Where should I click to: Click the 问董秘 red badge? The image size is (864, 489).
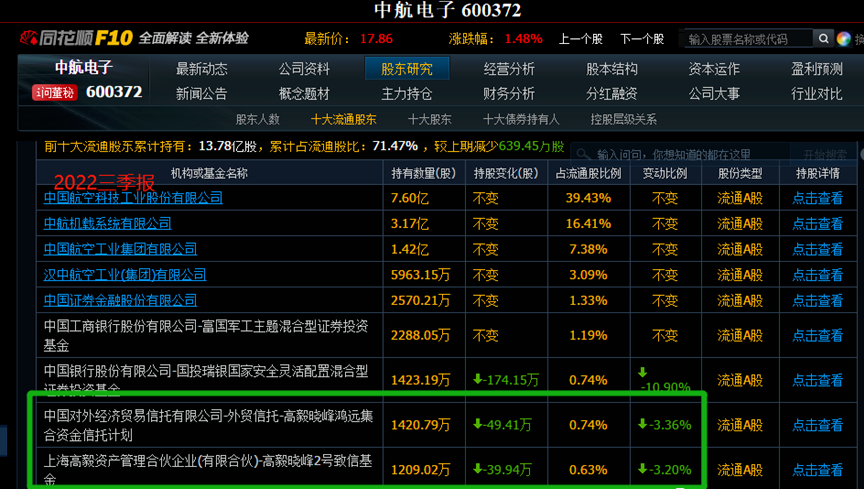click(x=55, y=92)
